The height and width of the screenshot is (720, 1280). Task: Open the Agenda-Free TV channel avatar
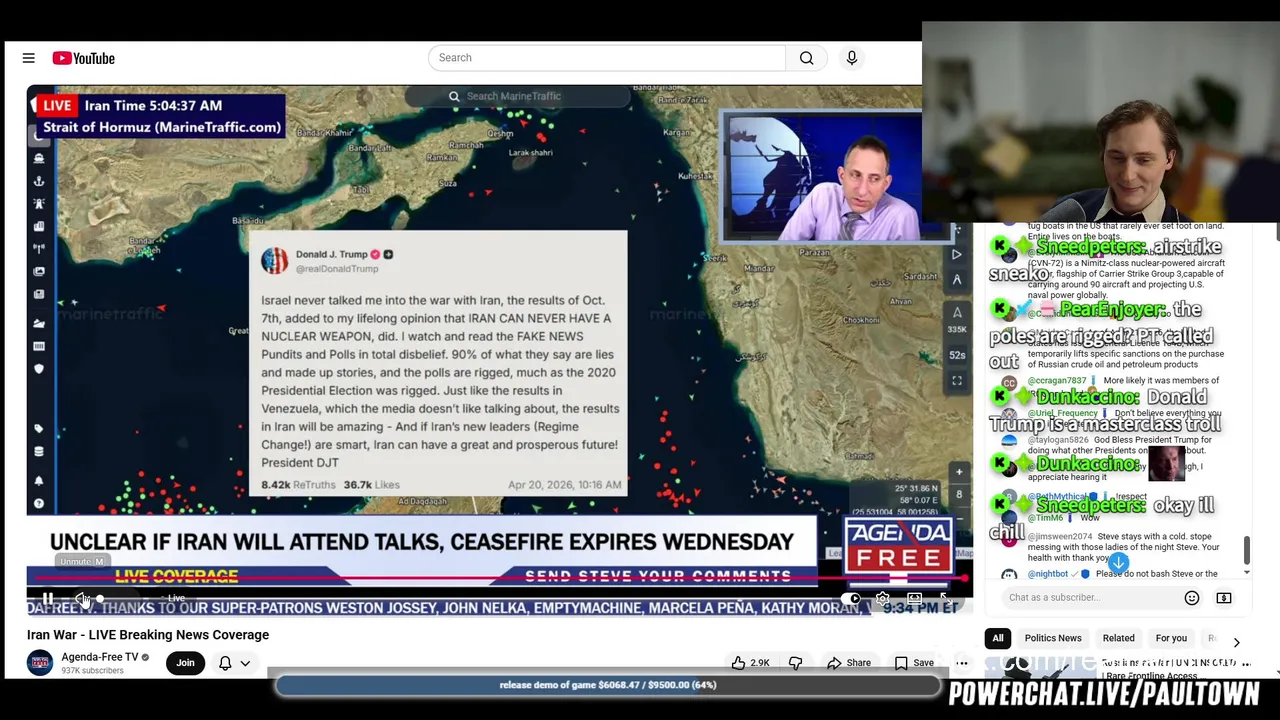pyautogui.click(x=40, y=663)
